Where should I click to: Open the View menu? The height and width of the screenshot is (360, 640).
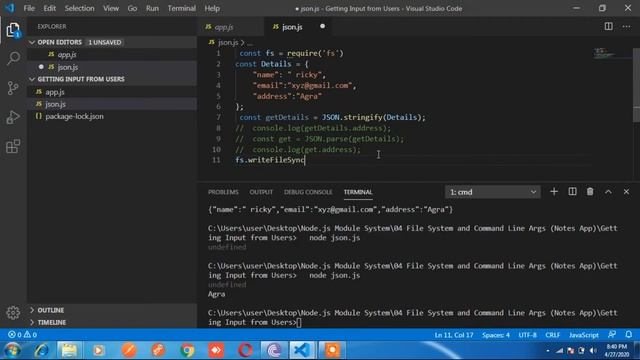coord(111,8)
